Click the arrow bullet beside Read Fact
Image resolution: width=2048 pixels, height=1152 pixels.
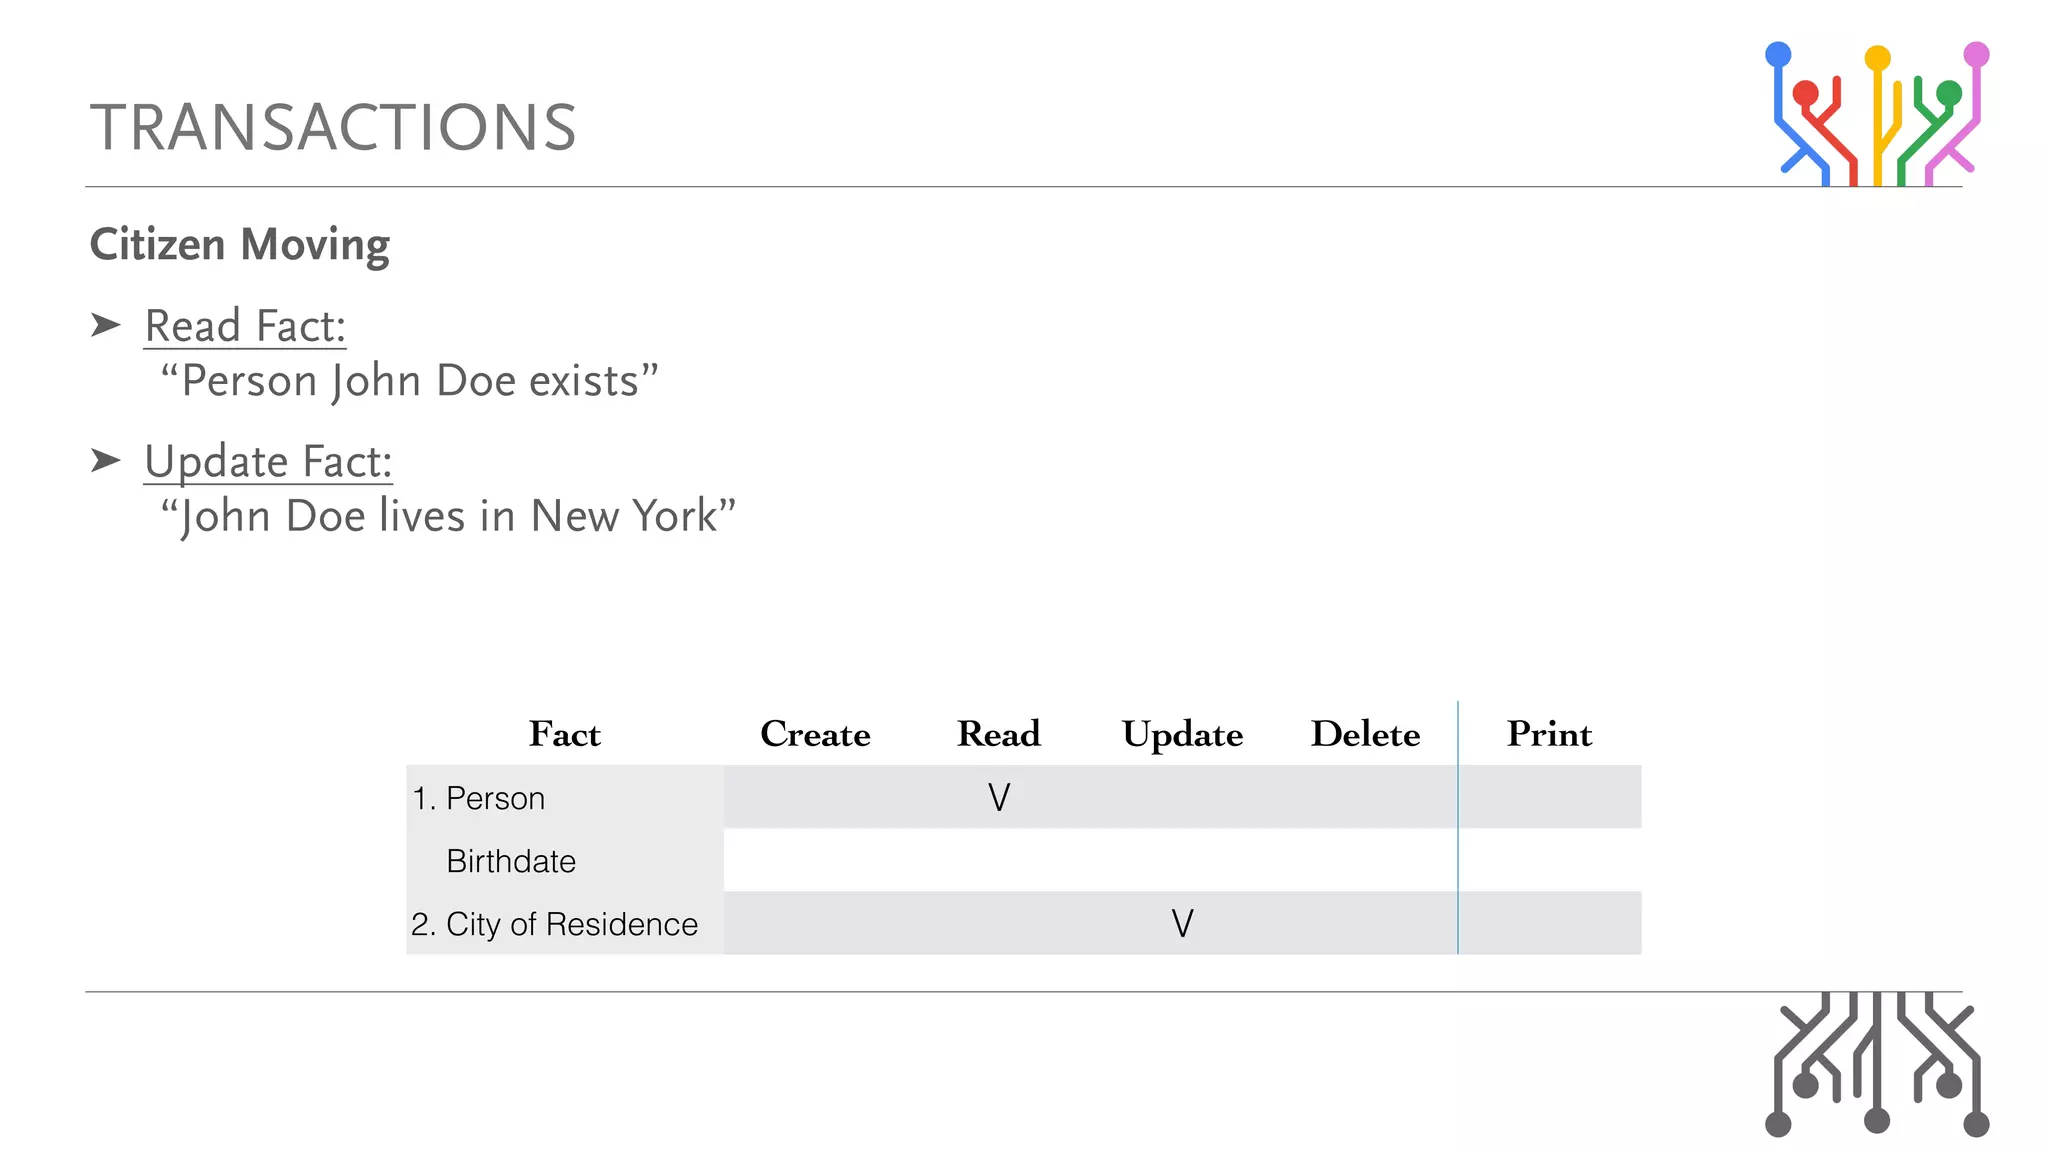tap(105, 325)
